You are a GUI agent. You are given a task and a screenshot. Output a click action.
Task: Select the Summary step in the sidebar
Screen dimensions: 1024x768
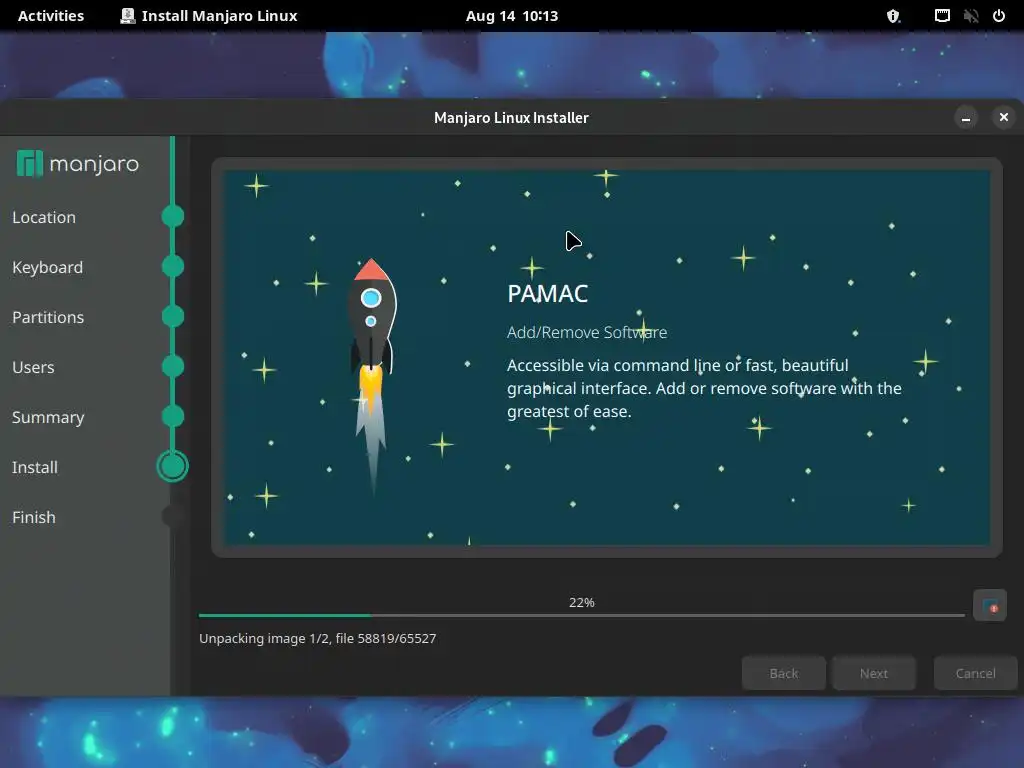(x=48, y=417)
